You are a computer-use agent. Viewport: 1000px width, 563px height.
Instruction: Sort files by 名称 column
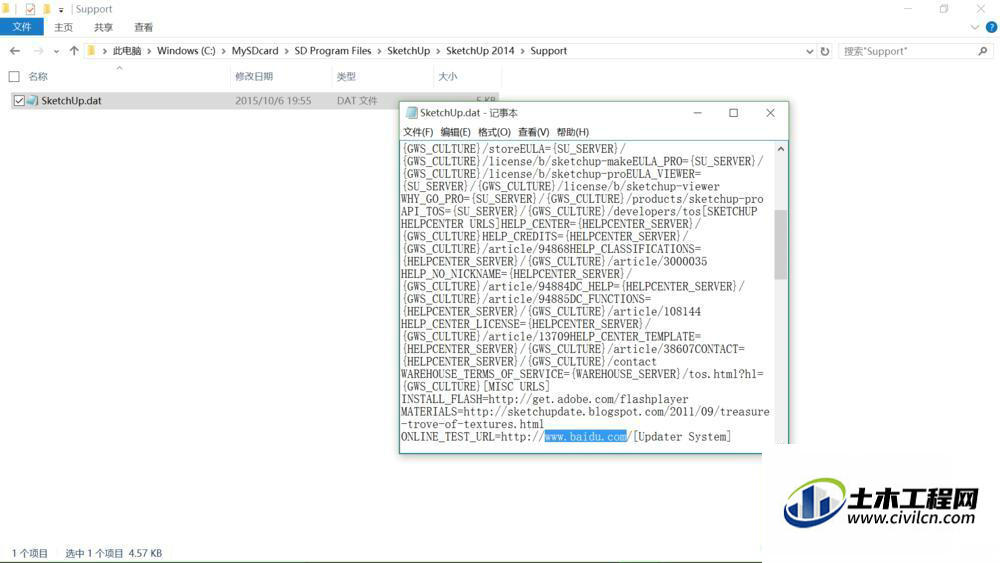pos(38,77)
